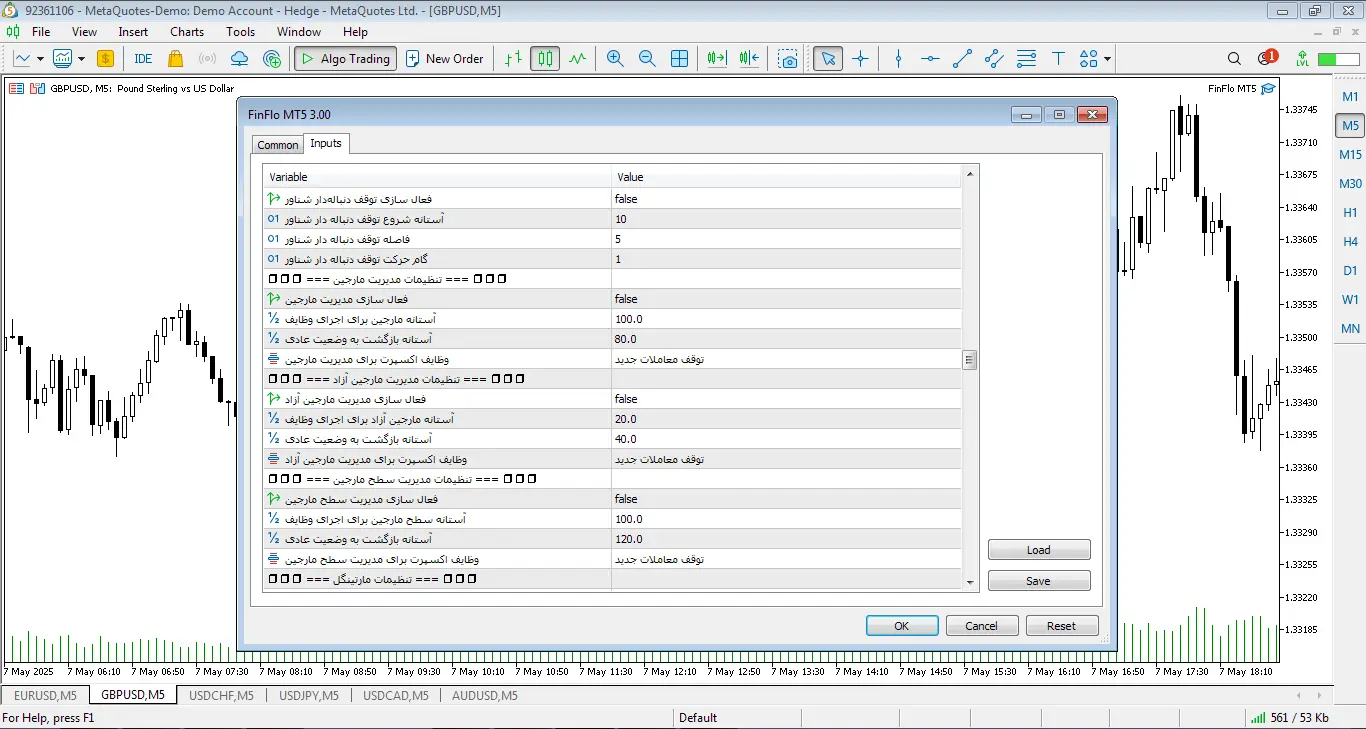Viewport: 1366px width, 729px height.
Task: Open the IDE MetaEditor button
Action: tap(143, 59)
